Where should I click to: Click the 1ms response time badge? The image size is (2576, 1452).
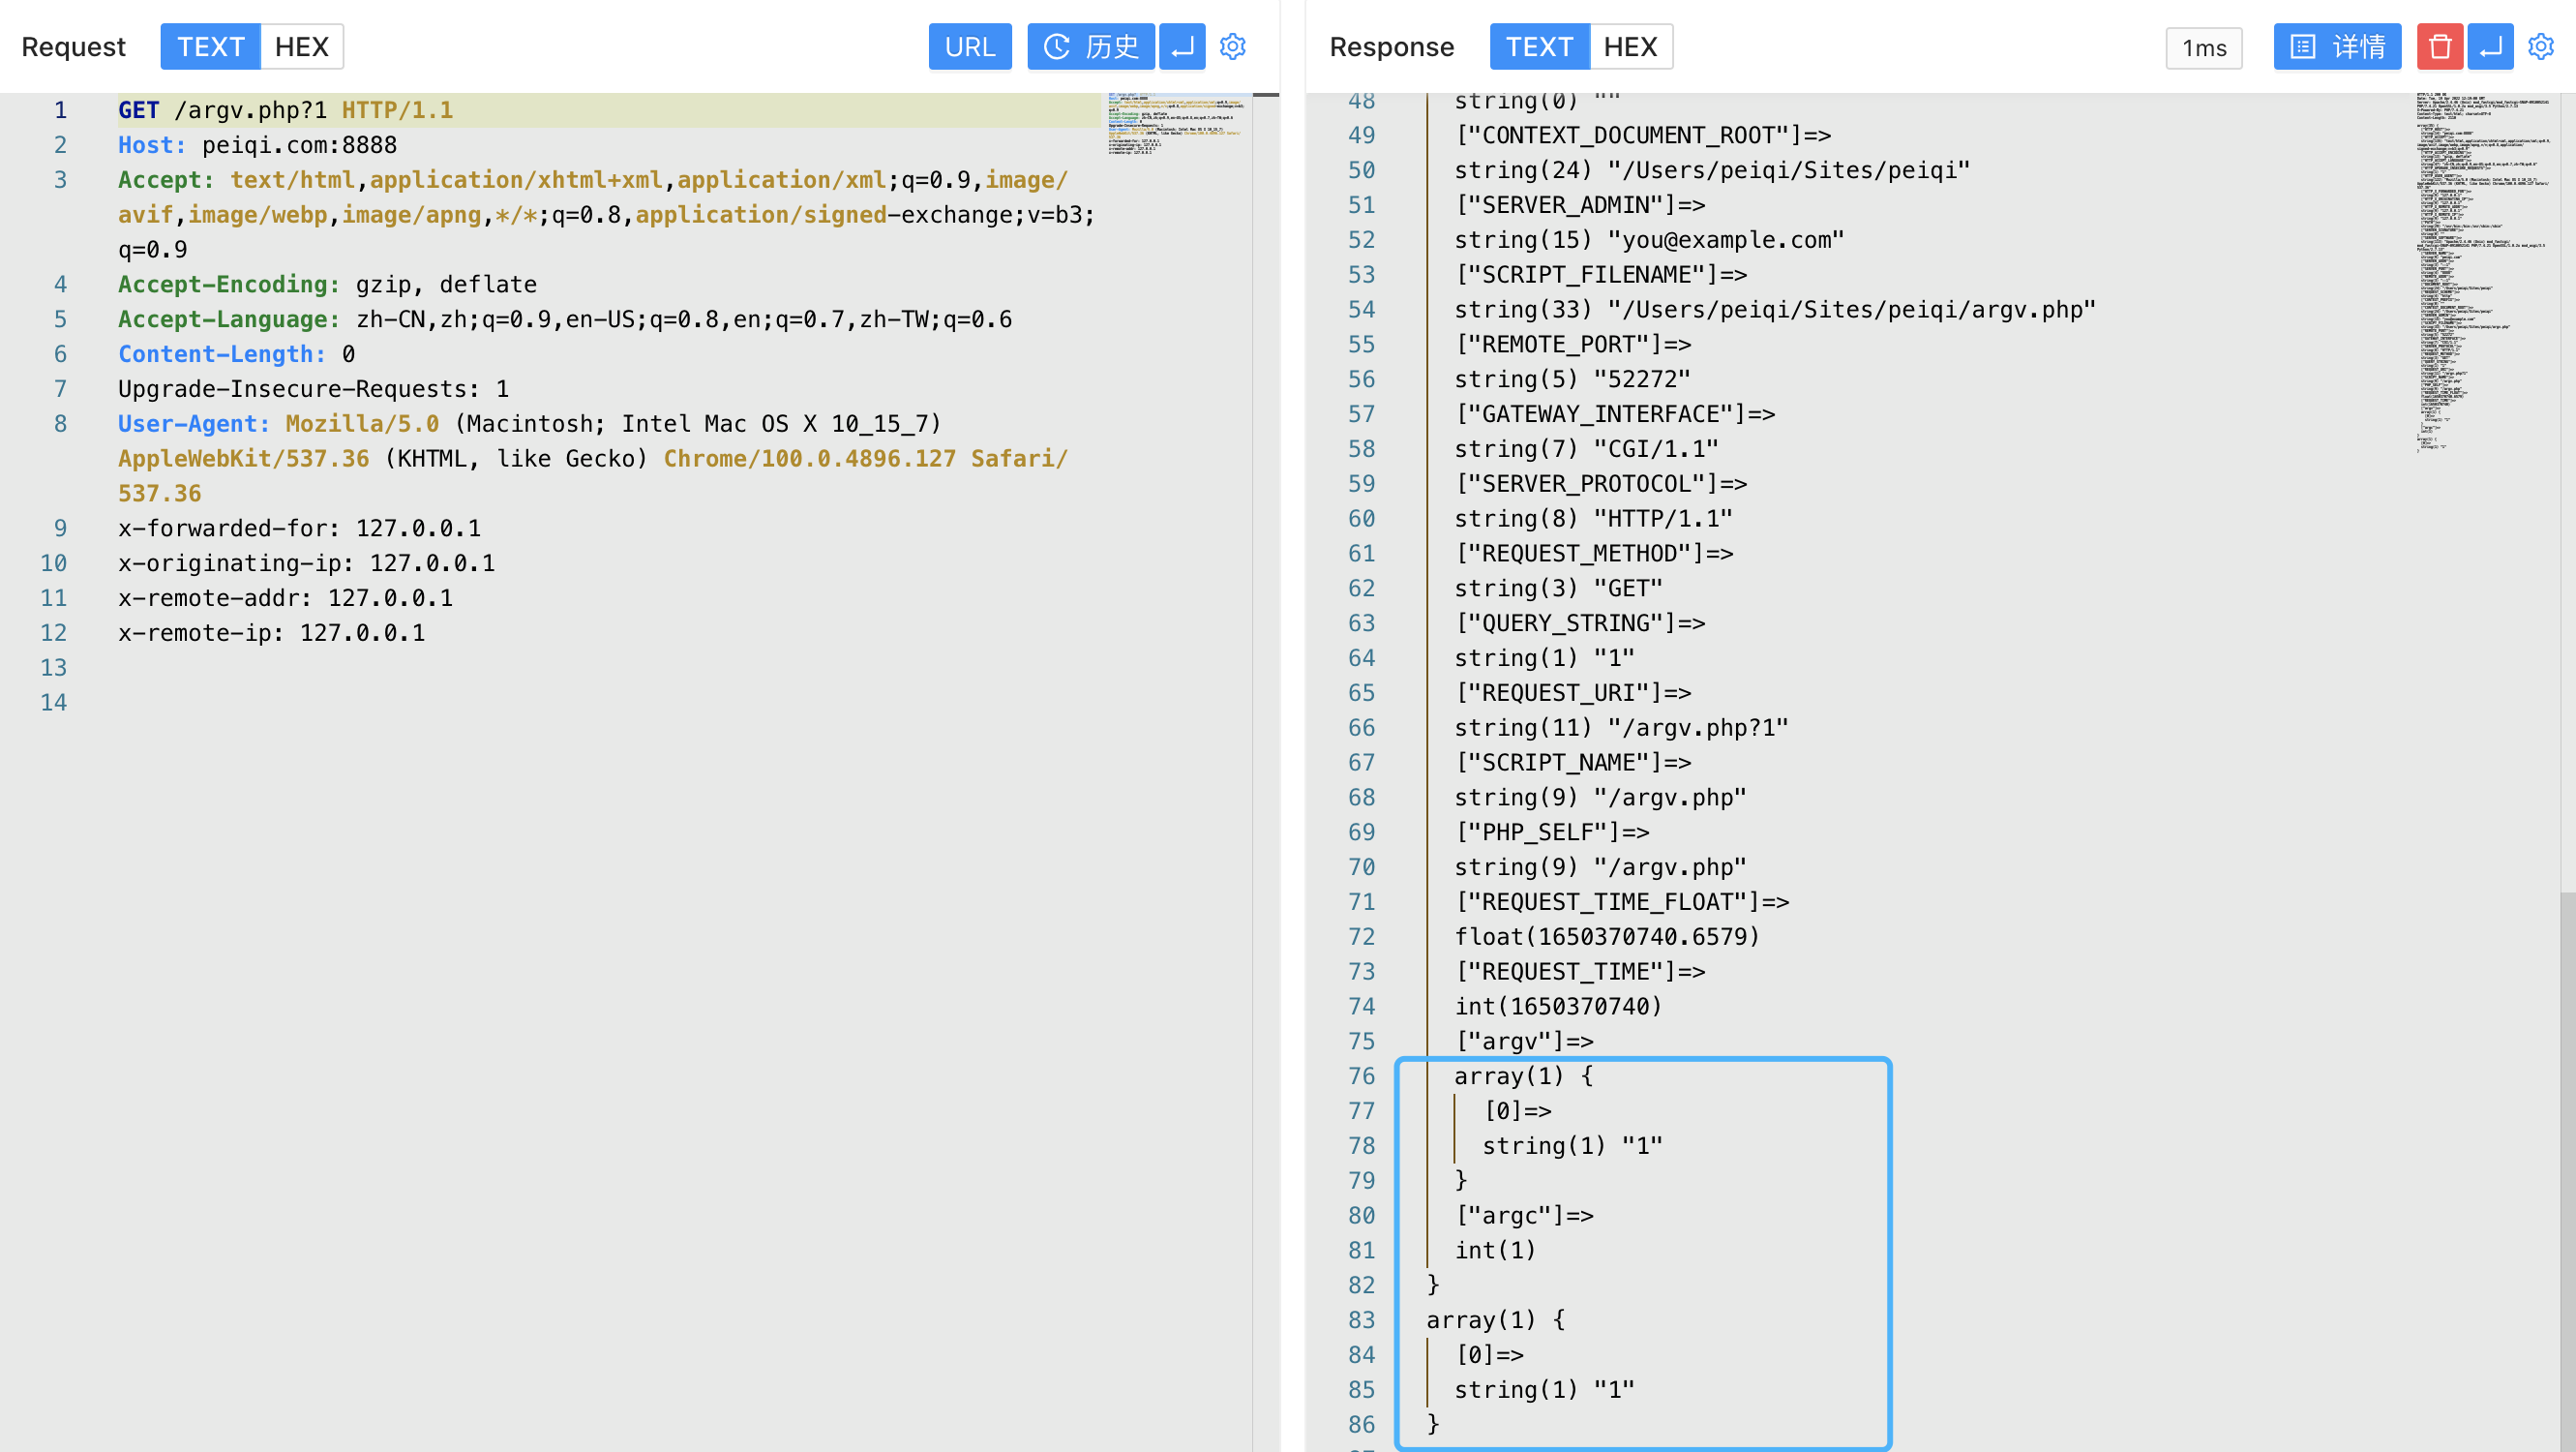click(x=2204, y=48)
